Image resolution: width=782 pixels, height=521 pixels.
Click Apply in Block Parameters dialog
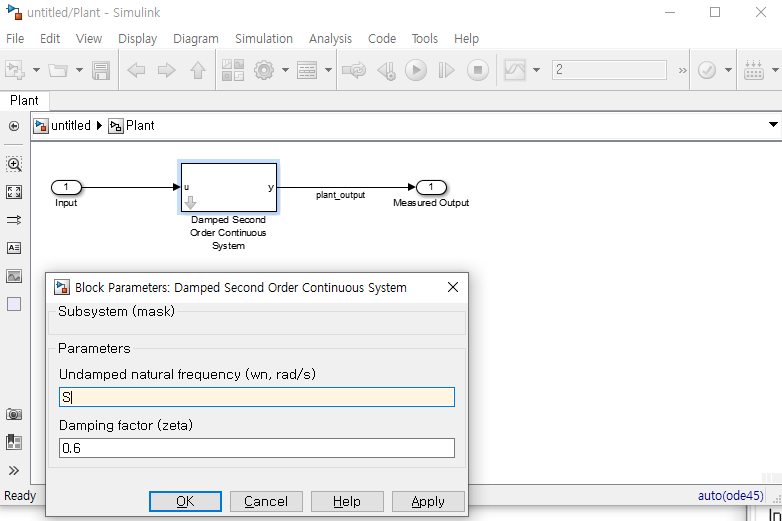tap(428, 501)
